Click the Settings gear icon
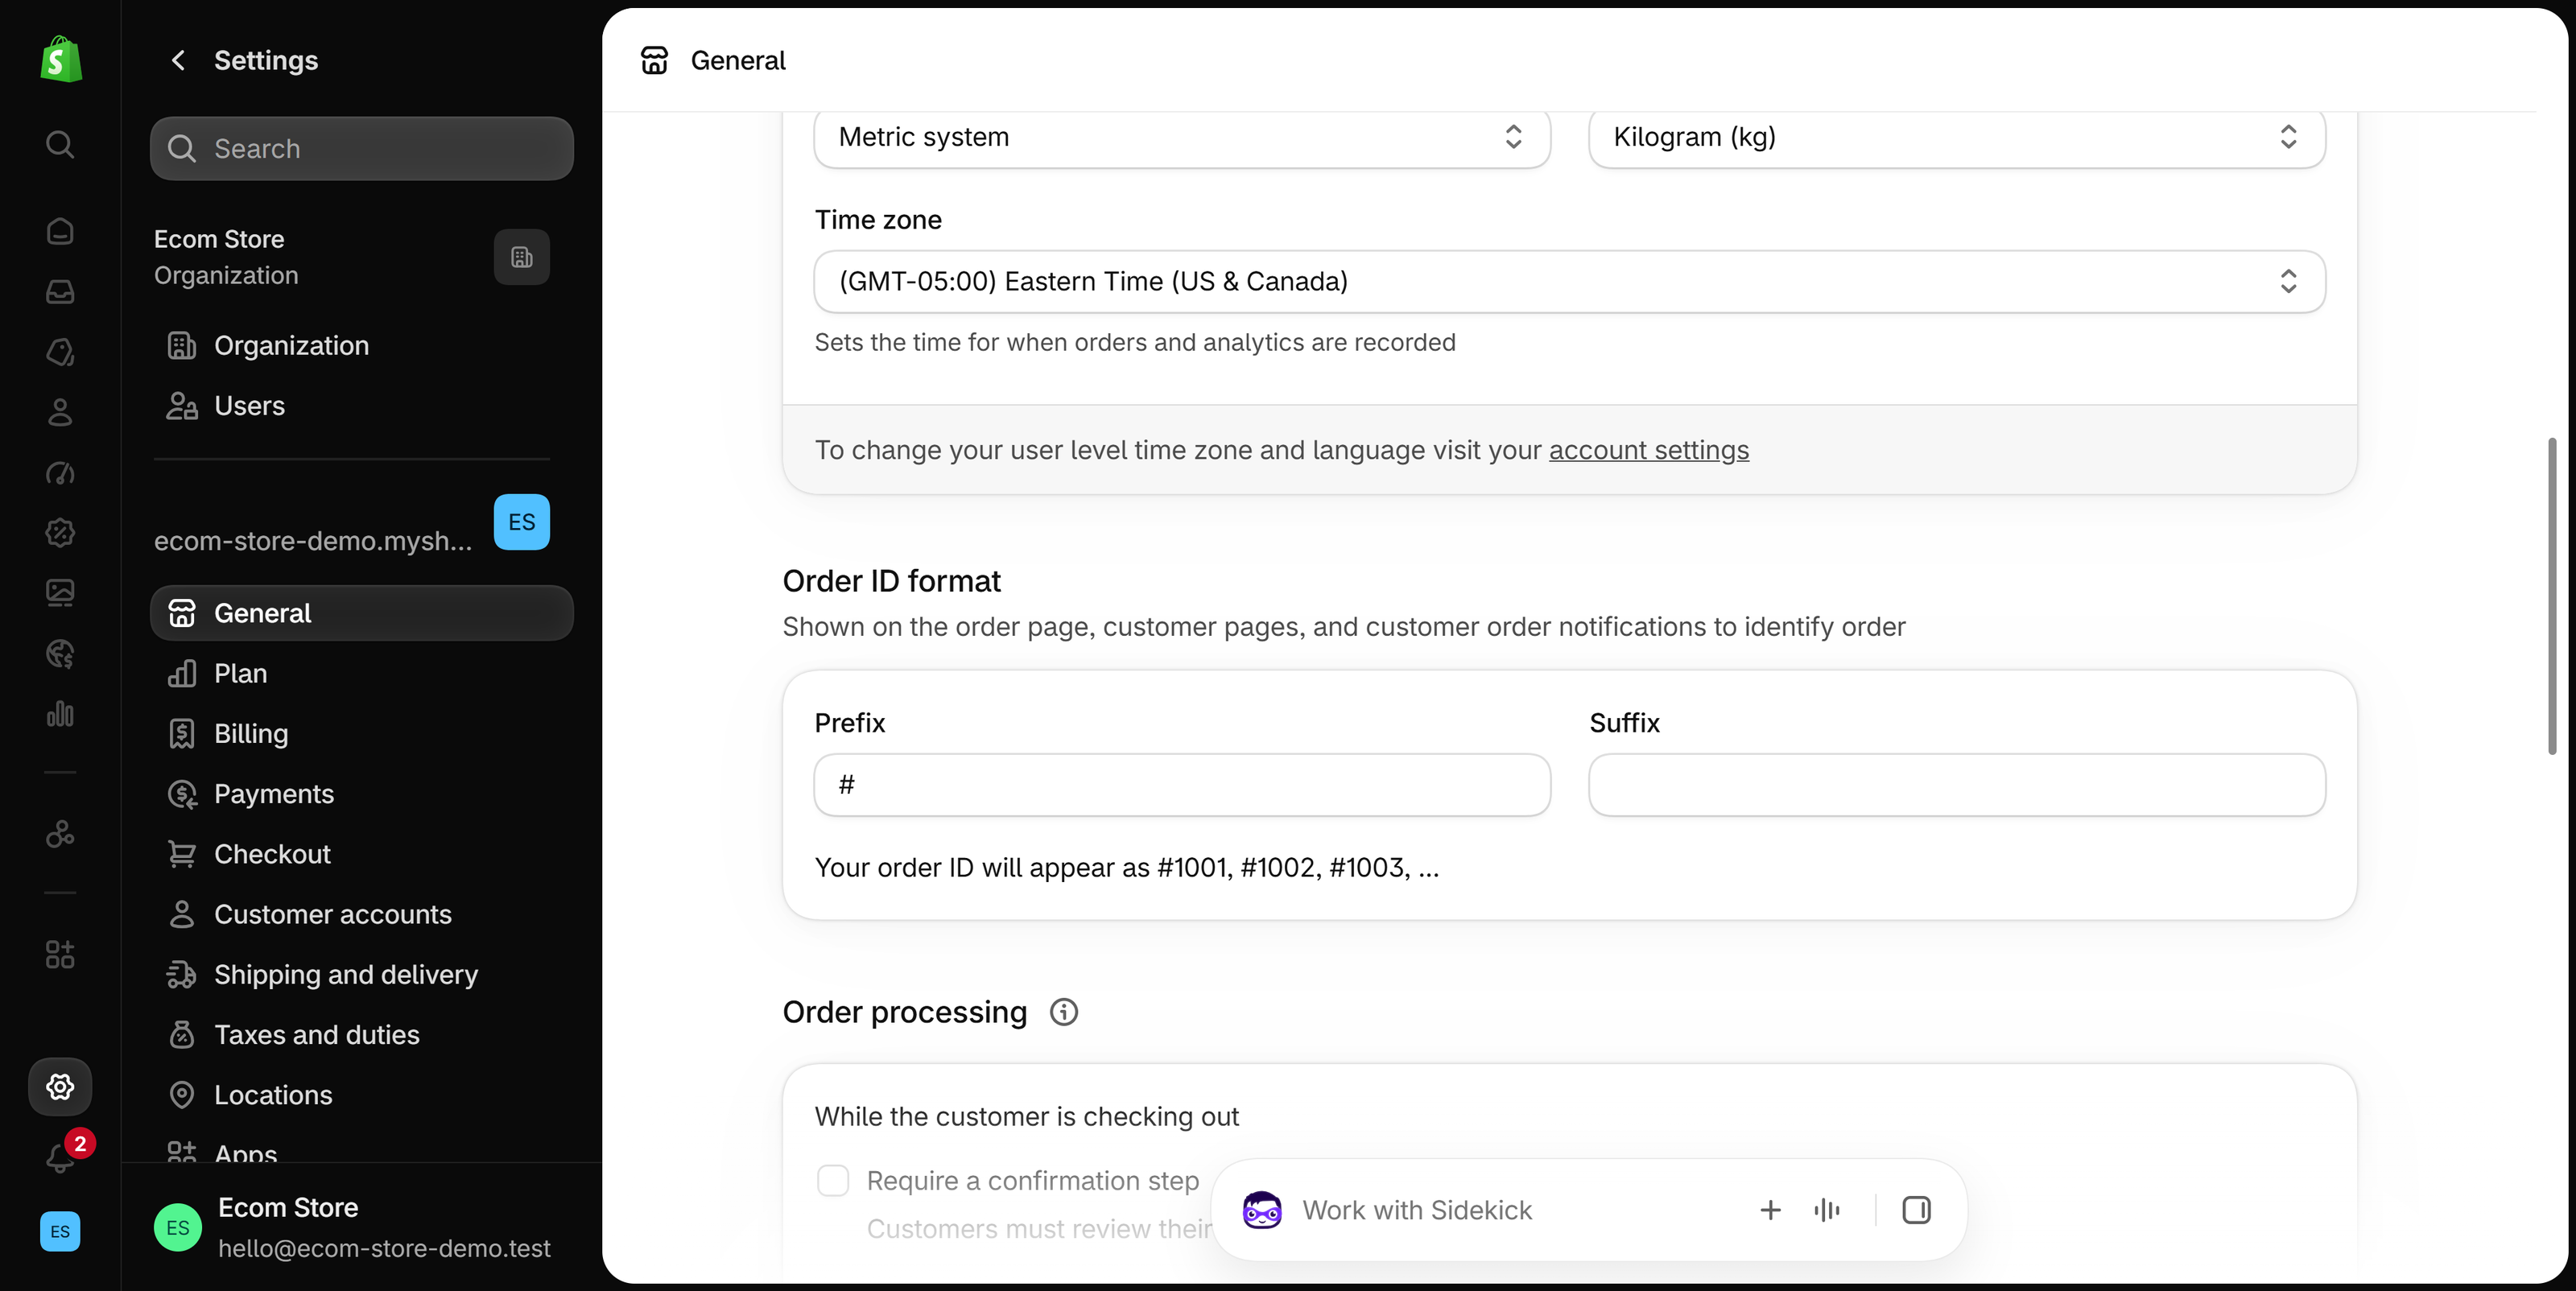Screen dimensions: 2576x1291 click(x=60, y=1086)
